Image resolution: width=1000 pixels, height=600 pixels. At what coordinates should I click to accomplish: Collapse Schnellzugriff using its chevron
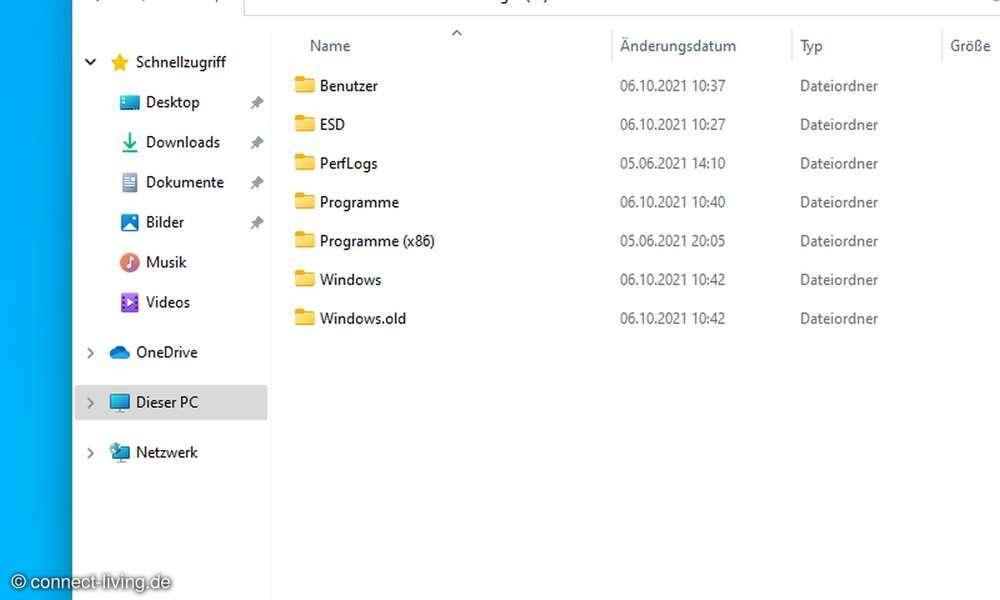point(89,62)
